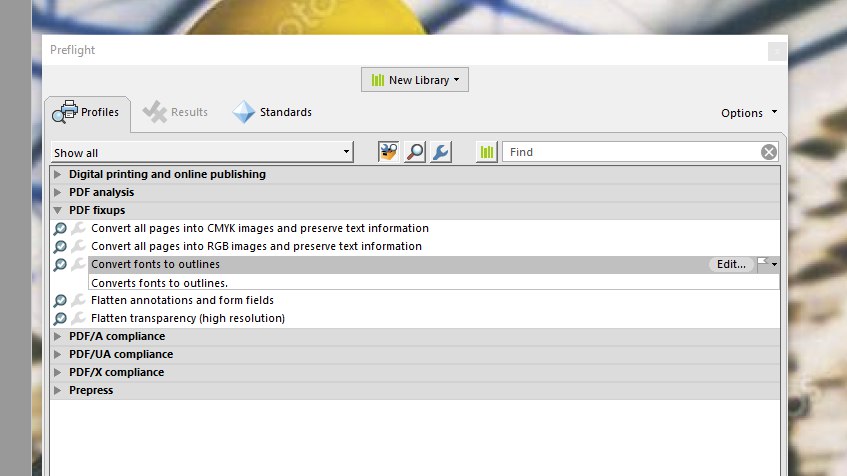
Task: Click magnifier icon on Flatten transparency row
Action: (x=60, y=318)
